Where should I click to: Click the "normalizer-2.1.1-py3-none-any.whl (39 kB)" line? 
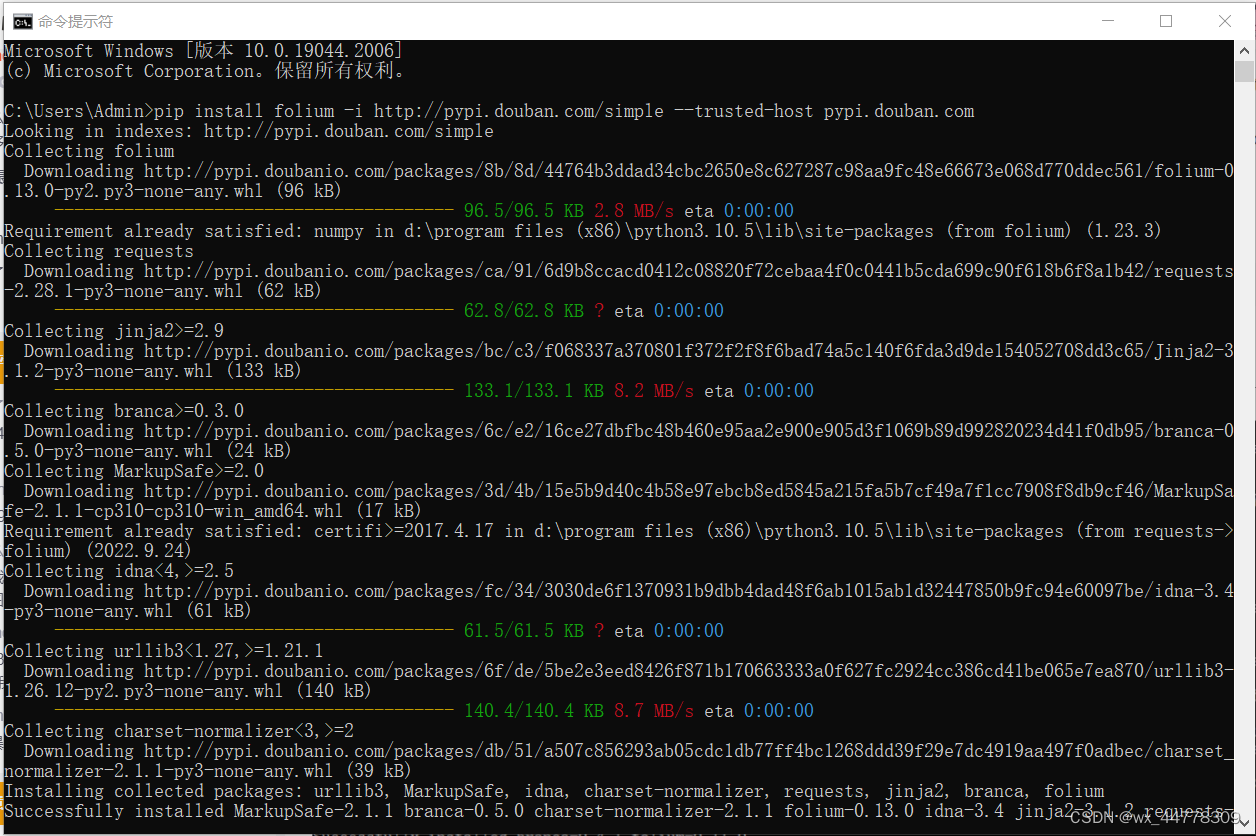(x=208, y=771)
